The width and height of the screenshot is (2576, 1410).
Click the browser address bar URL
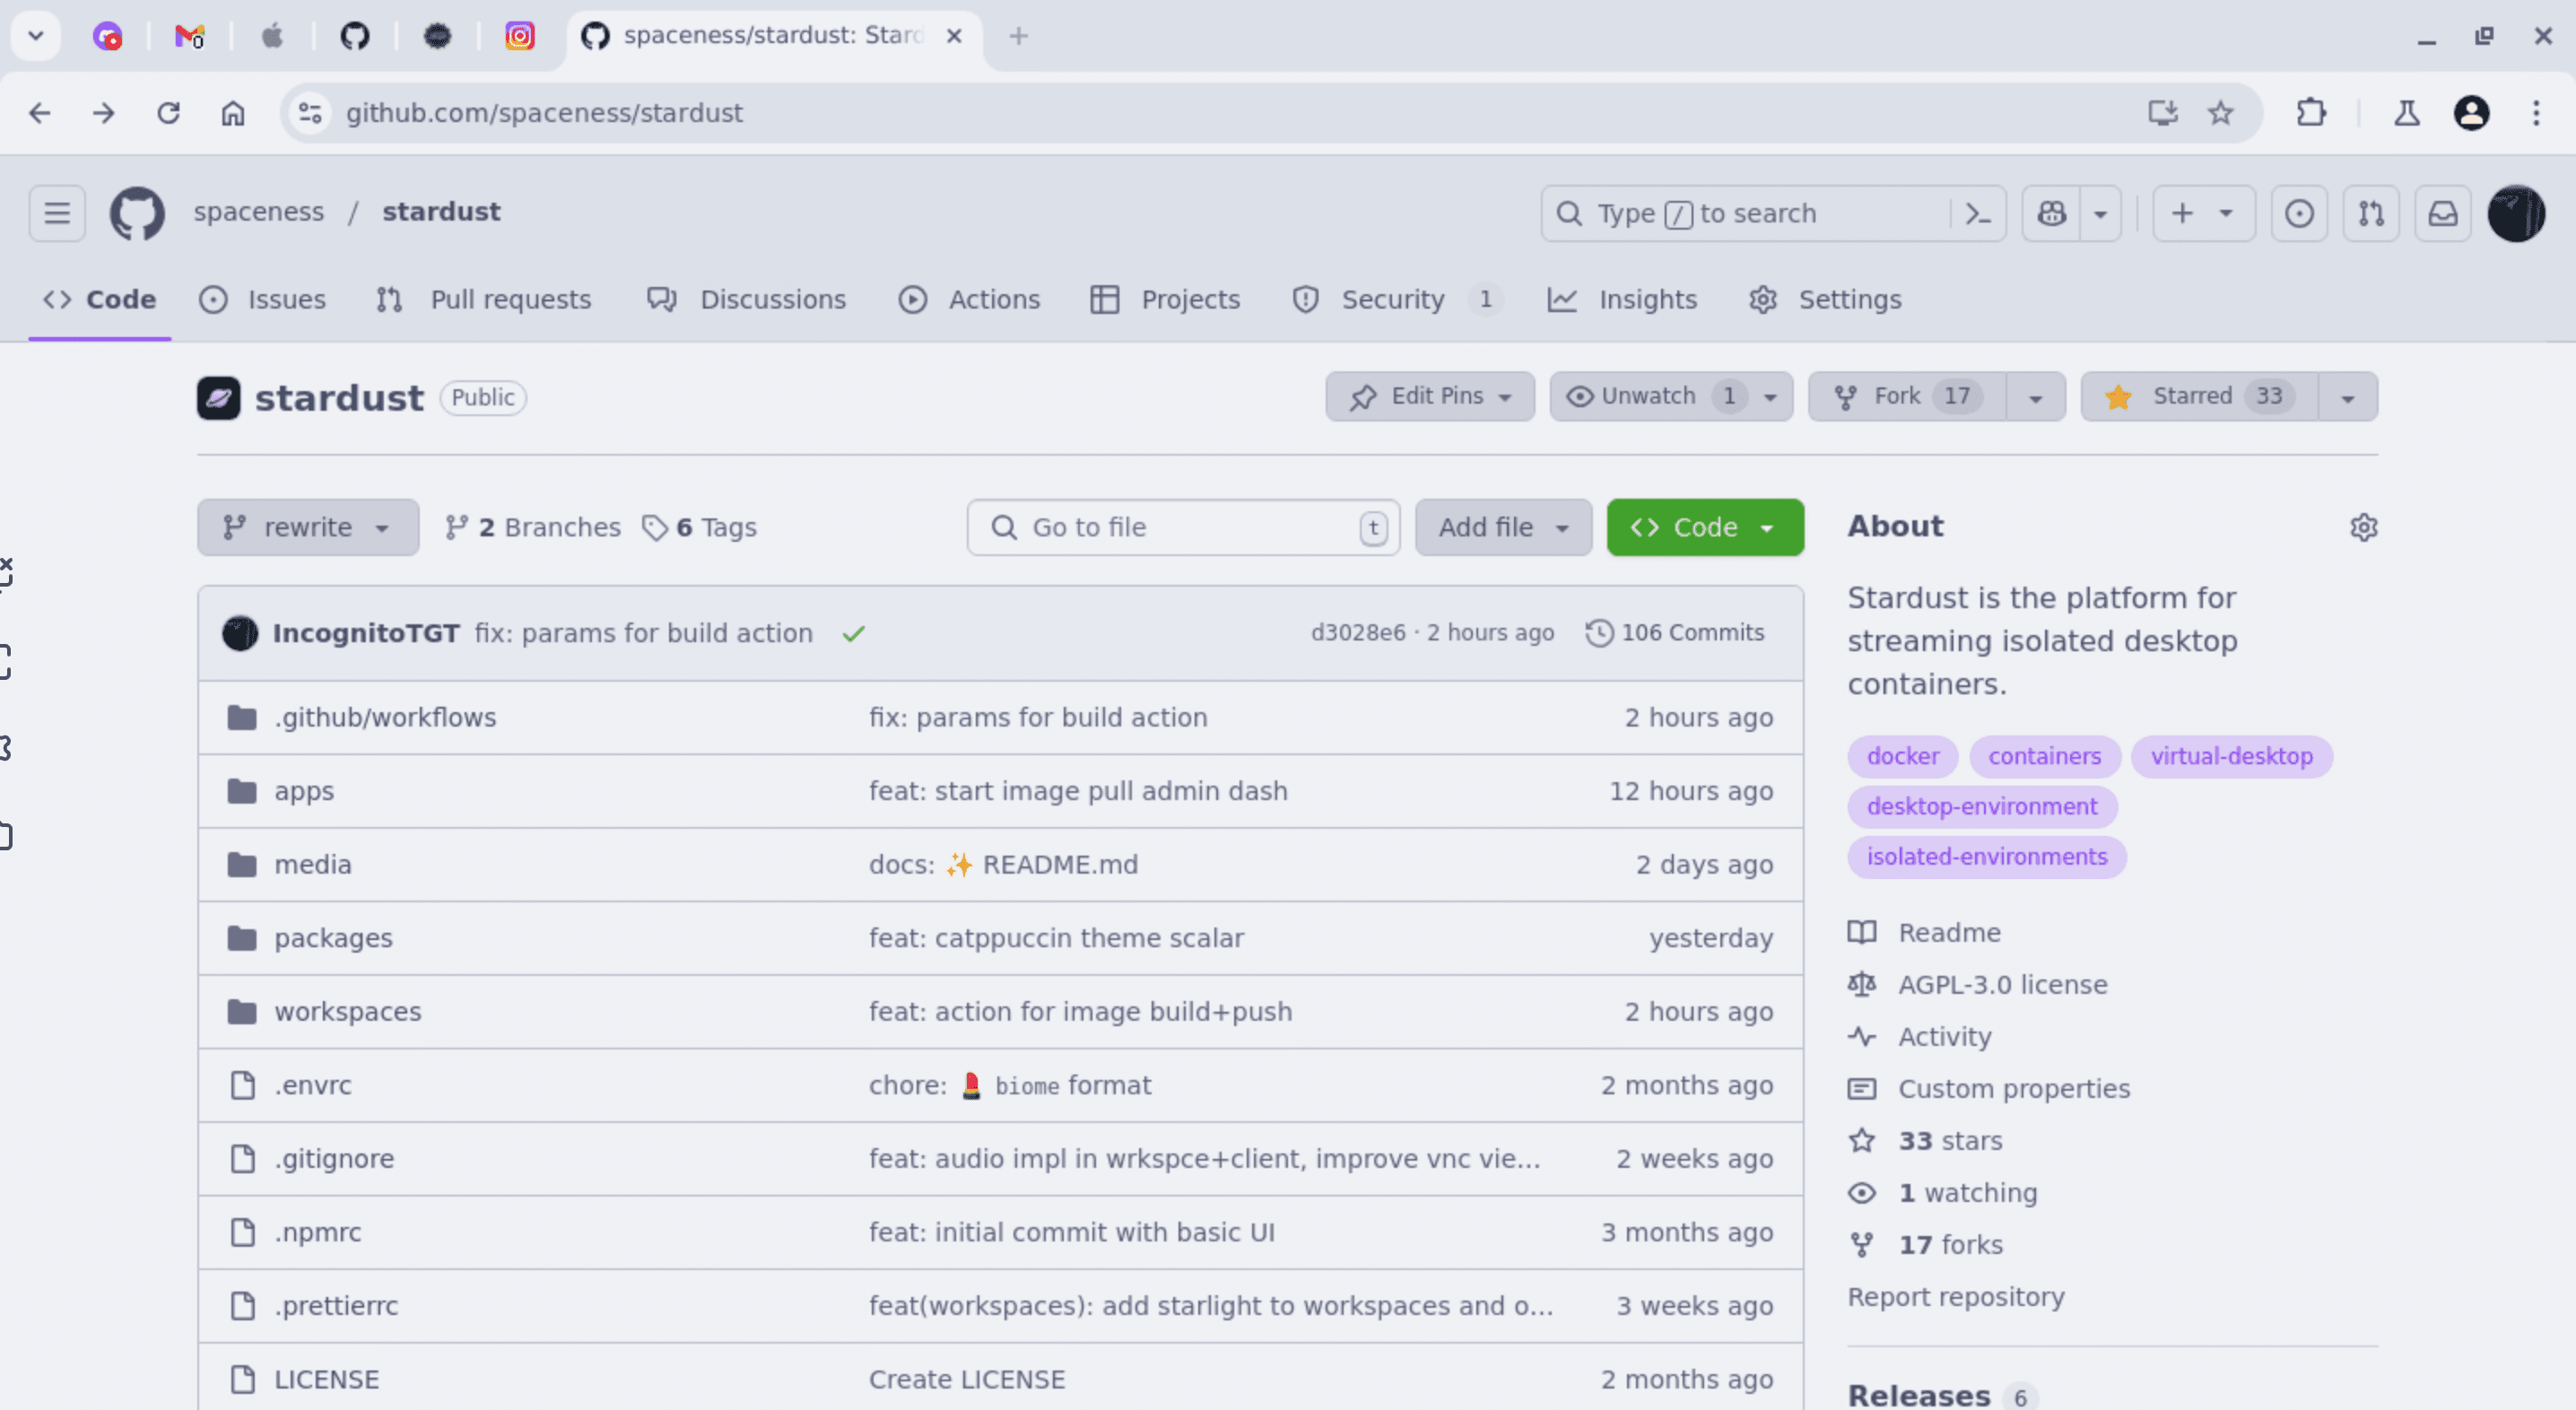pyautogui.click(x=544, y=113)
